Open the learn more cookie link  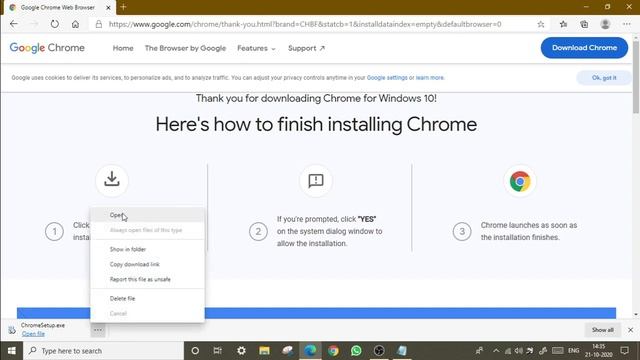point(430,78)
